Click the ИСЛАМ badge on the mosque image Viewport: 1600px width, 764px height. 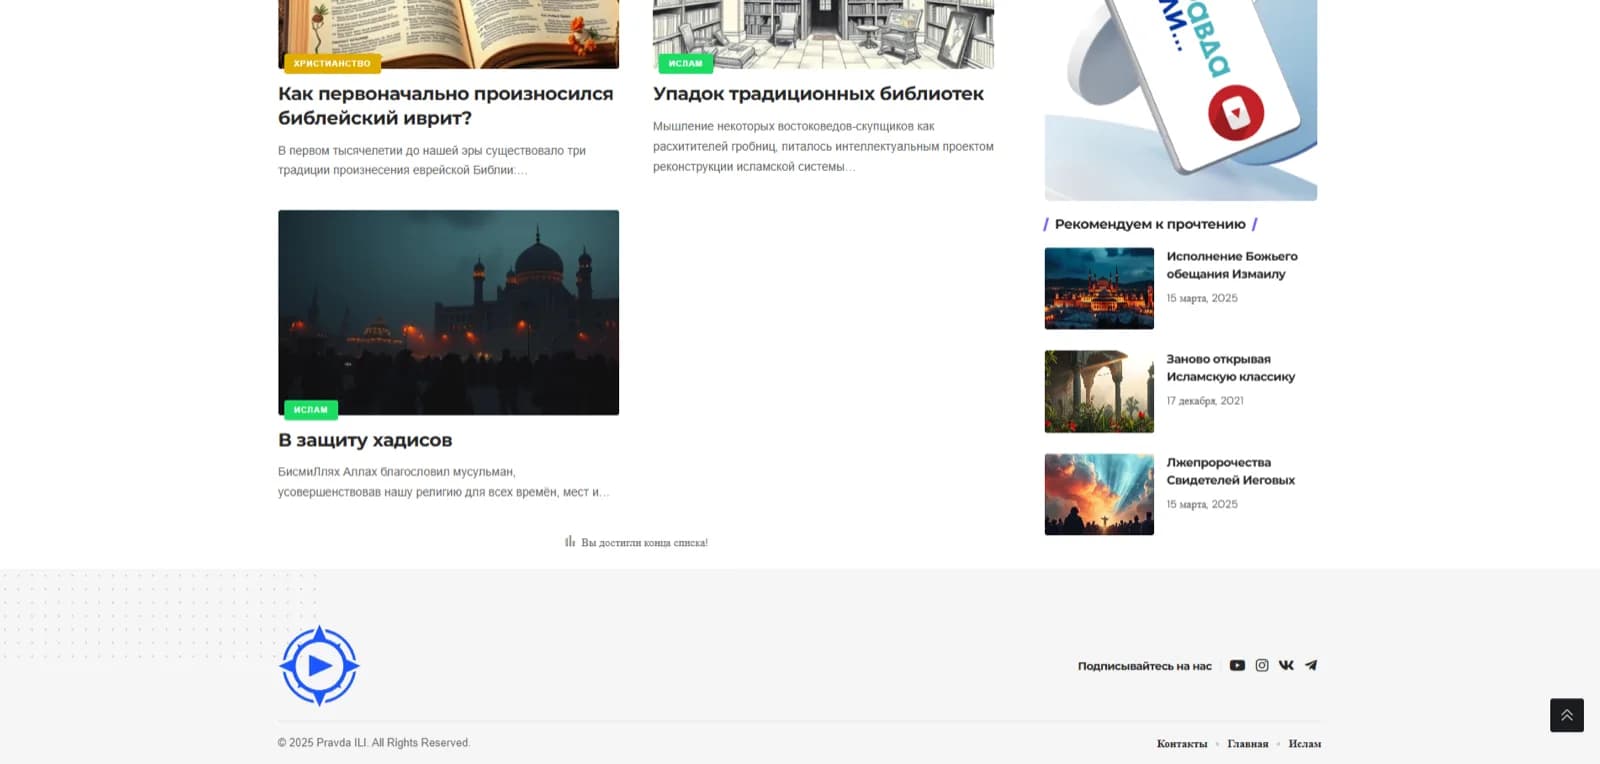pos(311,409)
